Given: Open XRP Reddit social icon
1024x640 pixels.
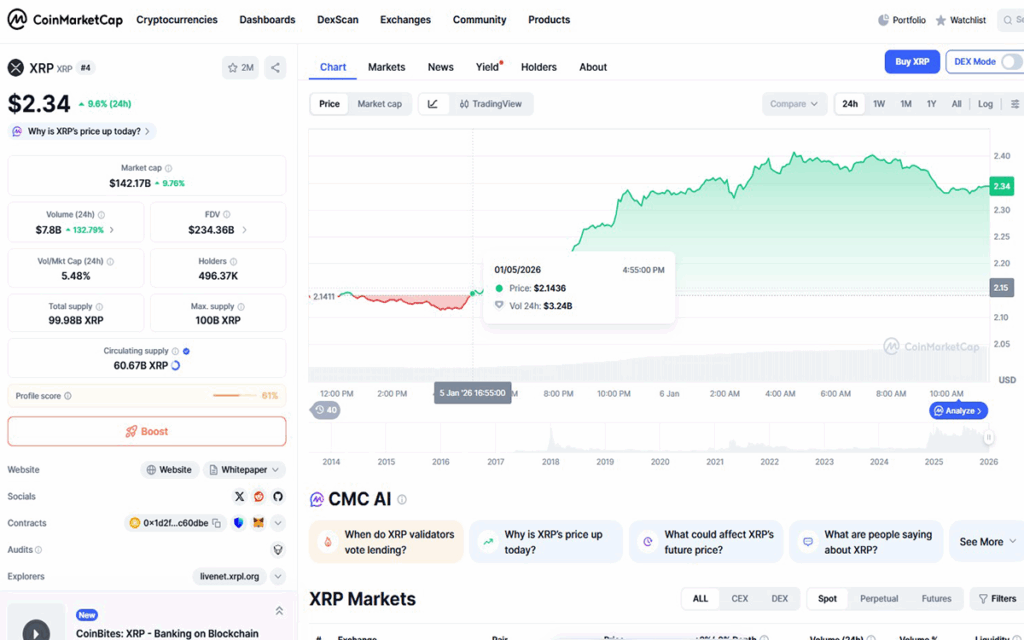Looking at the screenshot, I should click(x=259, y=496).
